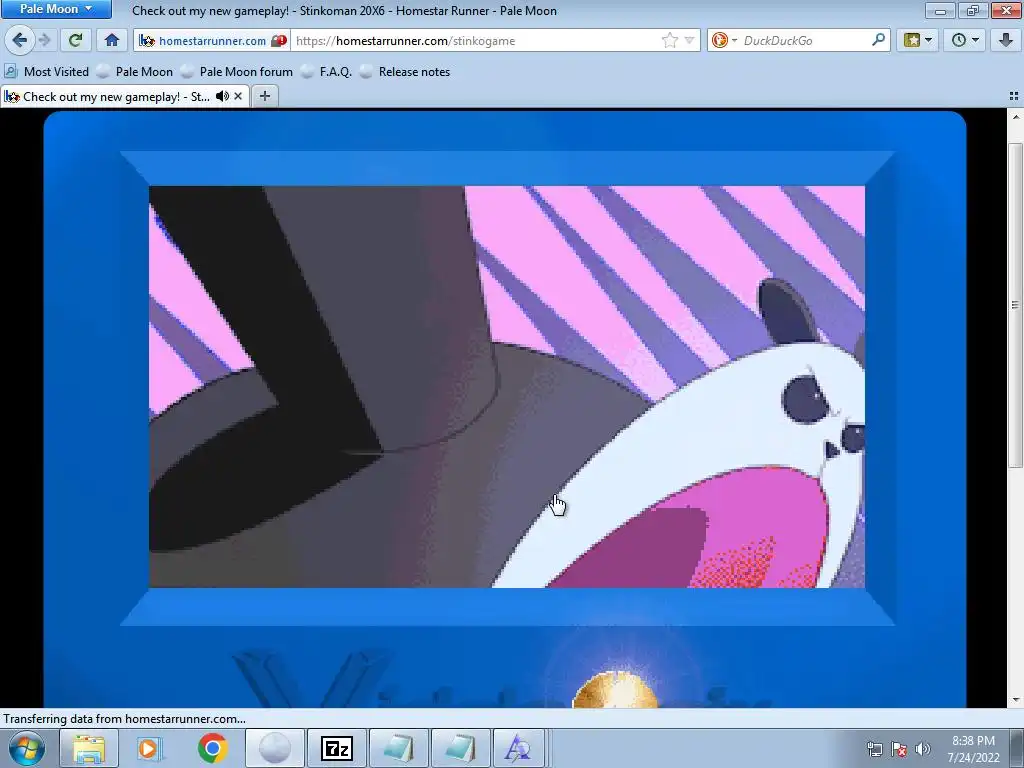Click 'Transferring data from homestarrunner.com' status text

(x=125, y=719)
